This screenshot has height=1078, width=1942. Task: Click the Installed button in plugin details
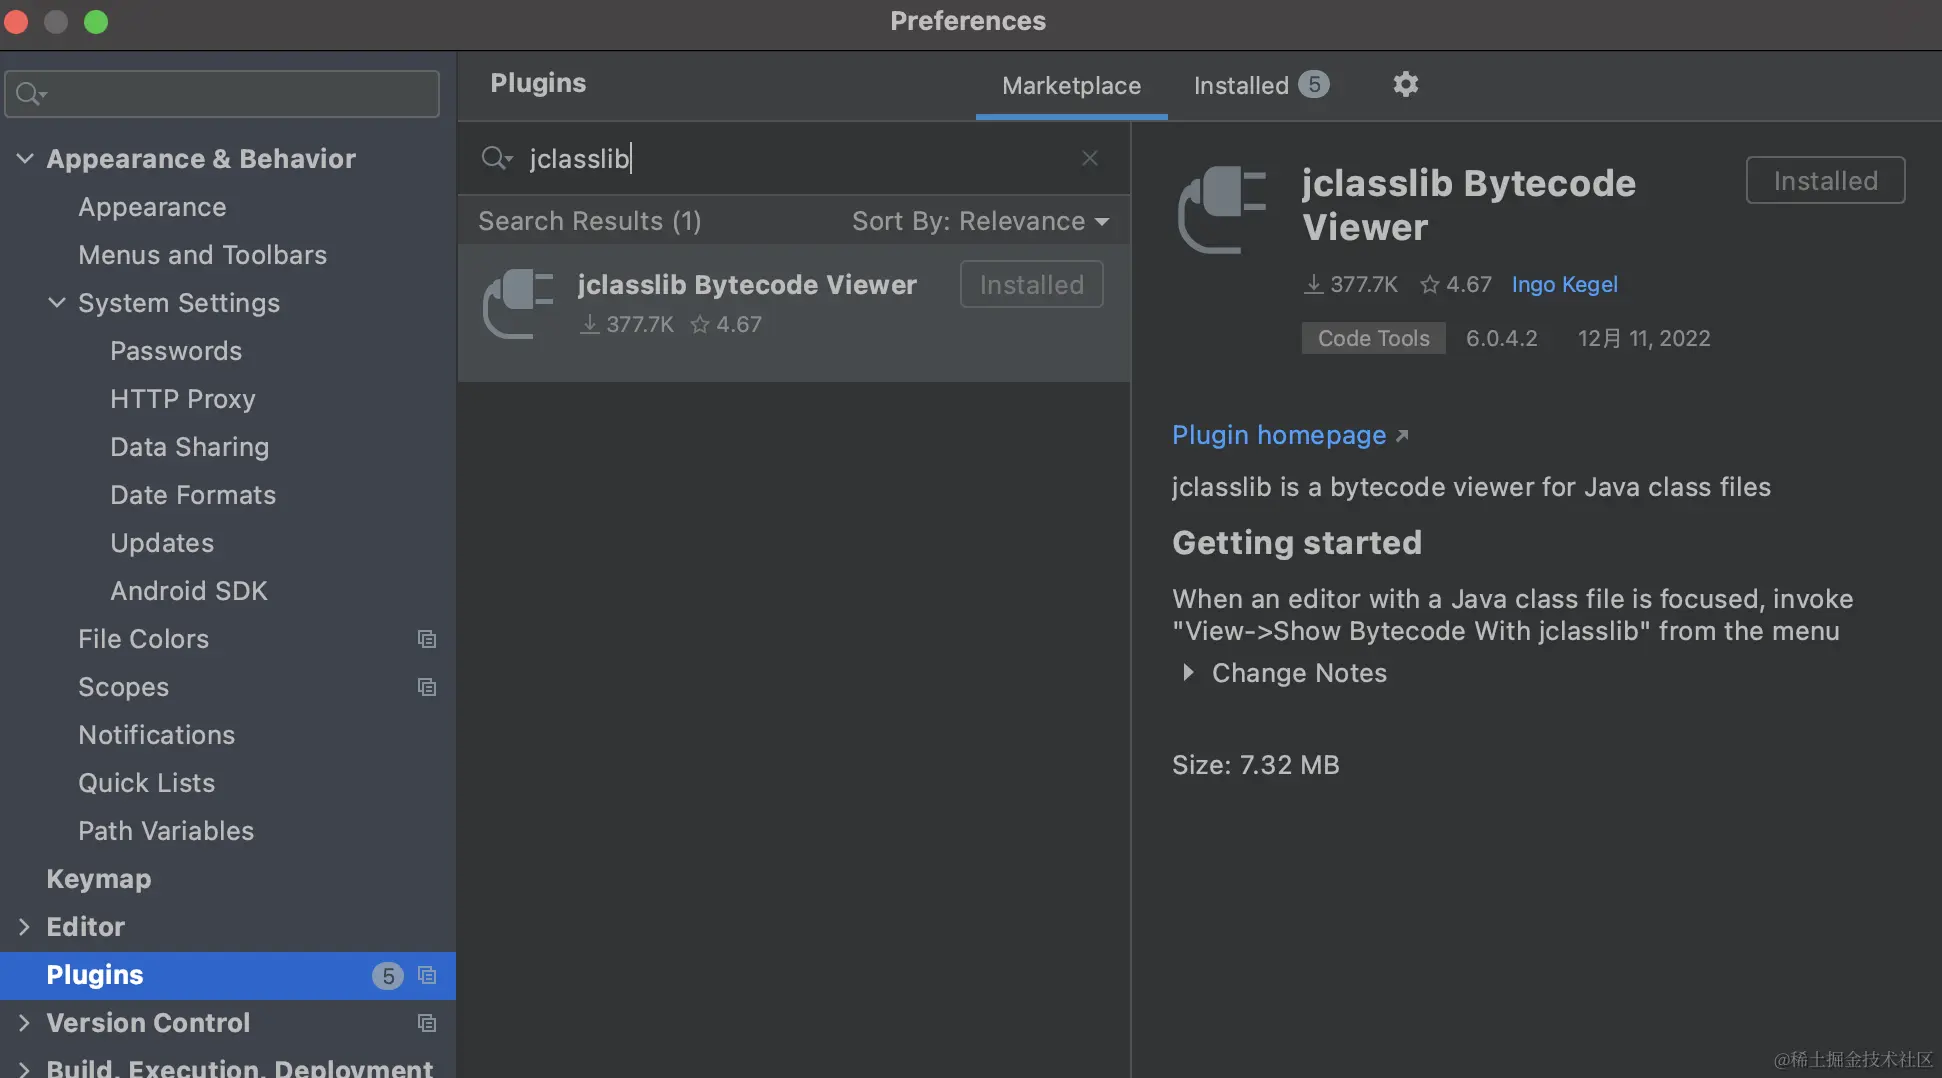tap(1825, 181)
